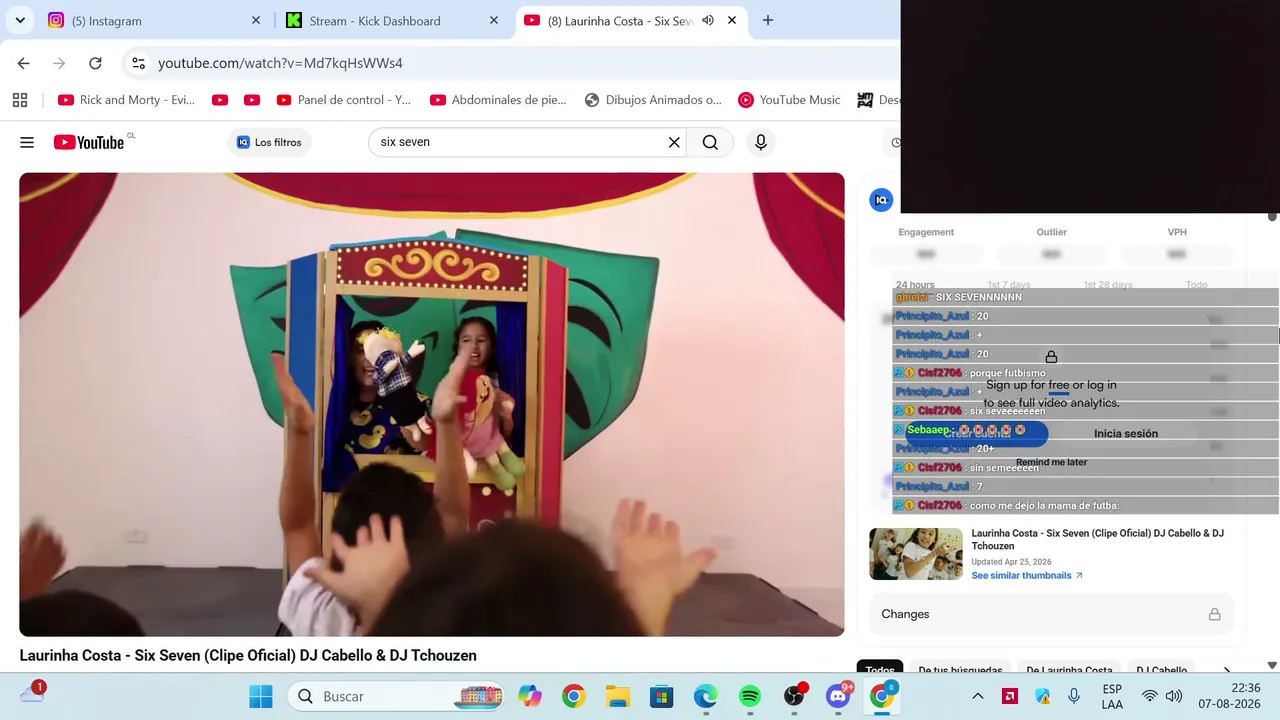The height and width of the screenshot is (720, 1280).
Task: Open Microsoft Store from the taskbar
Action: click(662, 696)
